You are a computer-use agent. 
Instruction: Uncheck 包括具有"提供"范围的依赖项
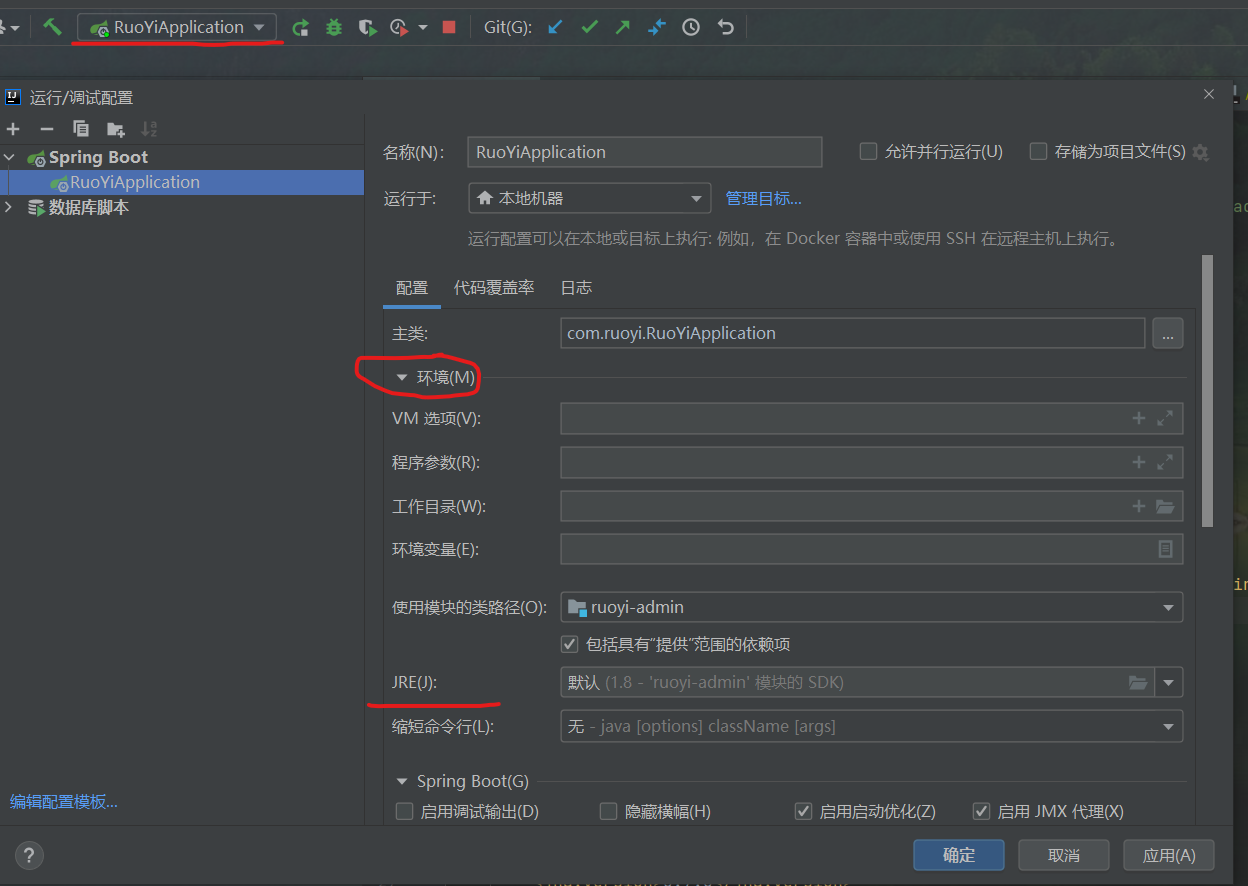[x=569, y=644]
